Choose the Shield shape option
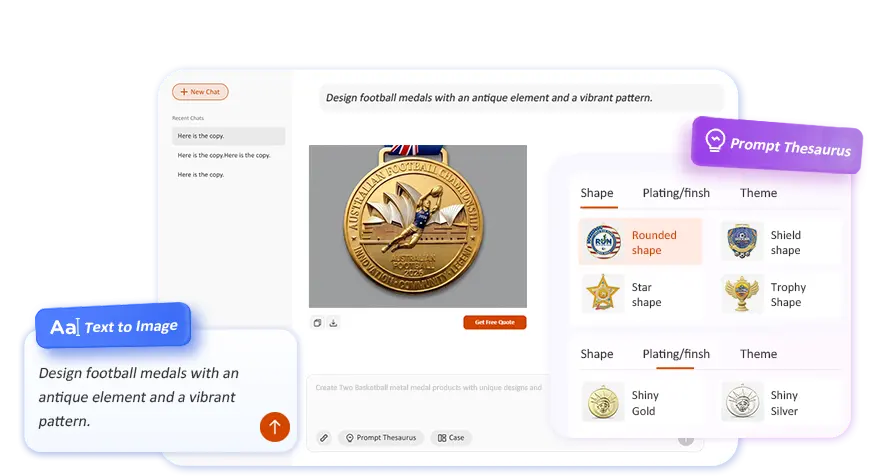Image resolution: width=880 pixels, height=476 pixels. (780, 242)
